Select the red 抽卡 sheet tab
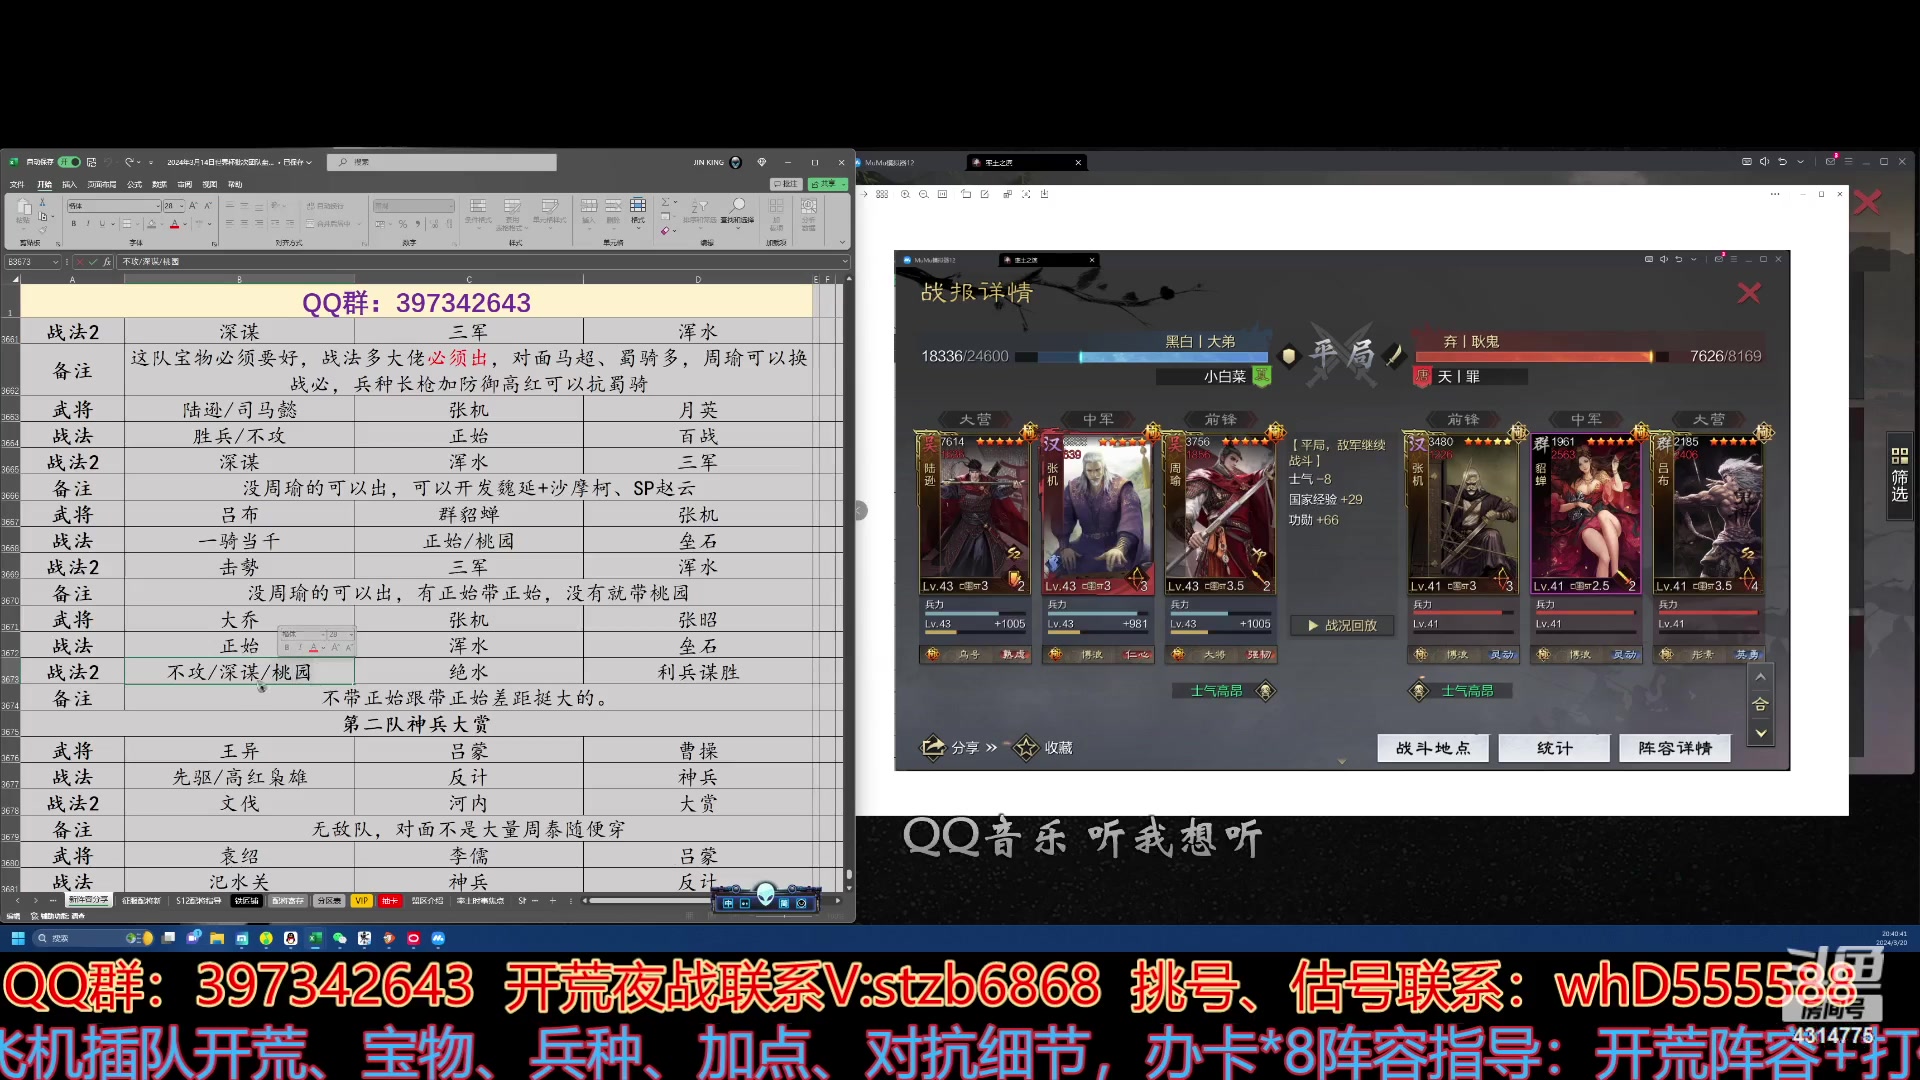The image size is (1920, 1080). coord(390,901)
